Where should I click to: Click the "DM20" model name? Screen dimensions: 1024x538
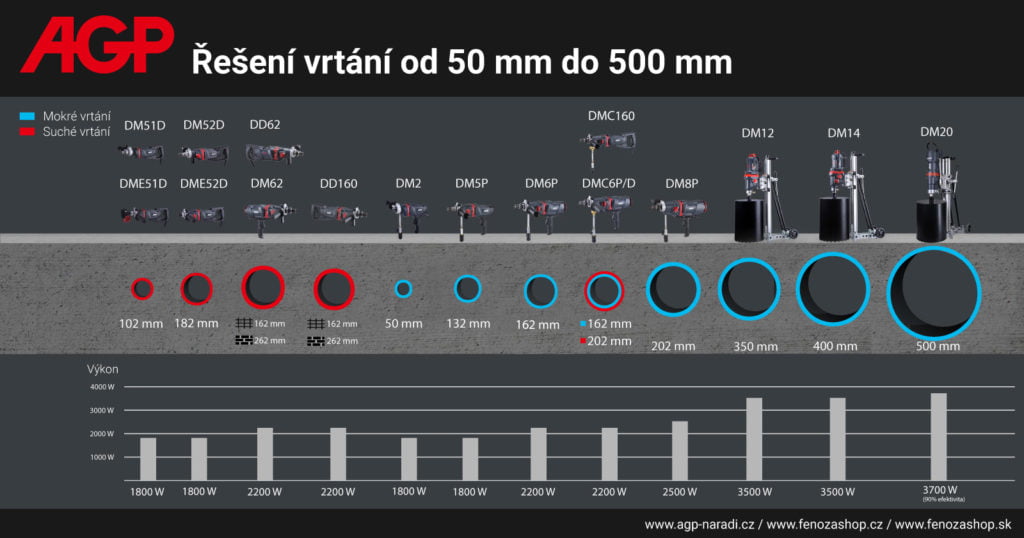coord(936,132)
